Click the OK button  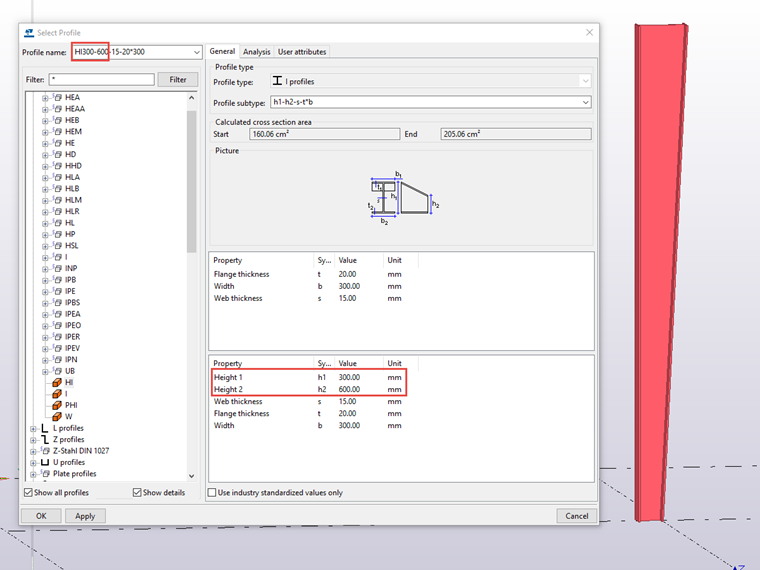[x=41, y=516]
